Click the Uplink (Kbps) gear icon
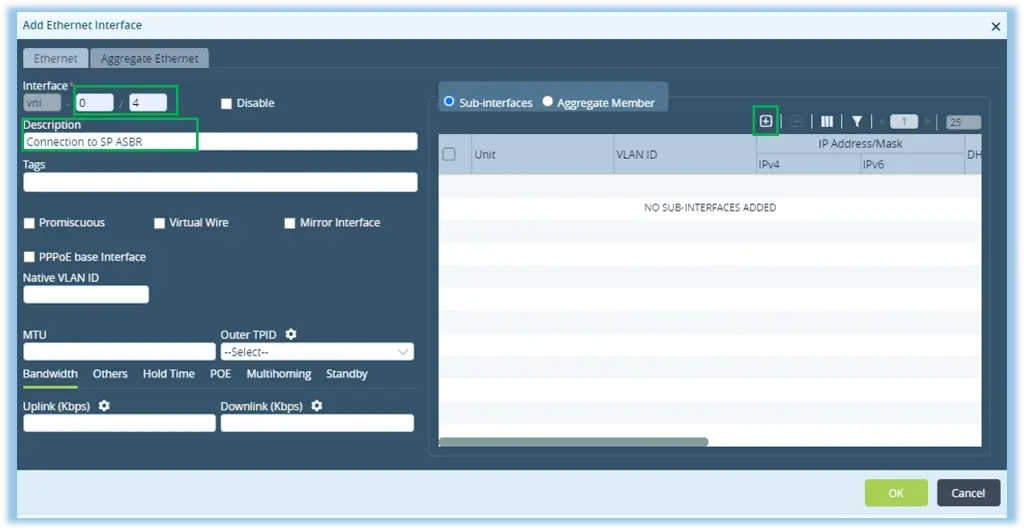 104,405
